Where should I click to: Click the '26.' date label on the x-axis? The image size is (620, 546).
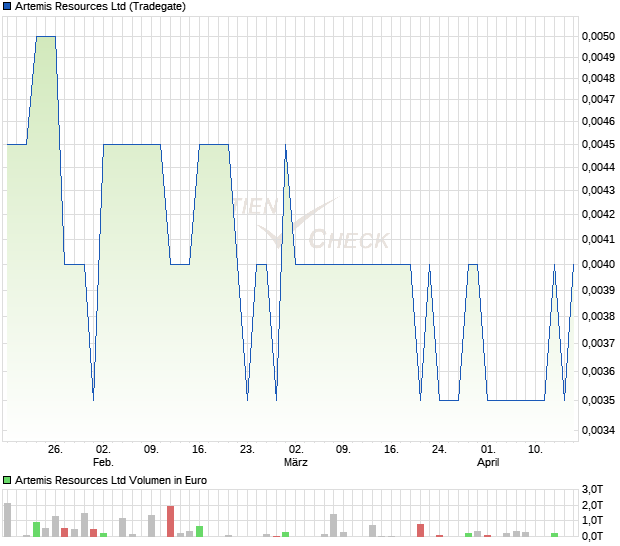click(x=55, y=450)
